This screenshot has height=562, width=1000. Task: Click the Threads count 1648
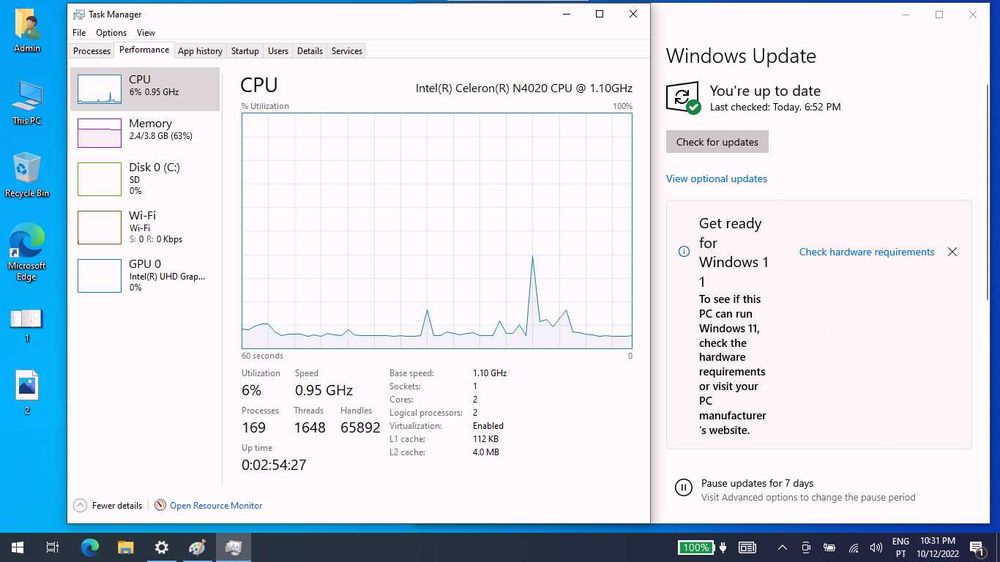pyautogui.click(x=309, y=427)
